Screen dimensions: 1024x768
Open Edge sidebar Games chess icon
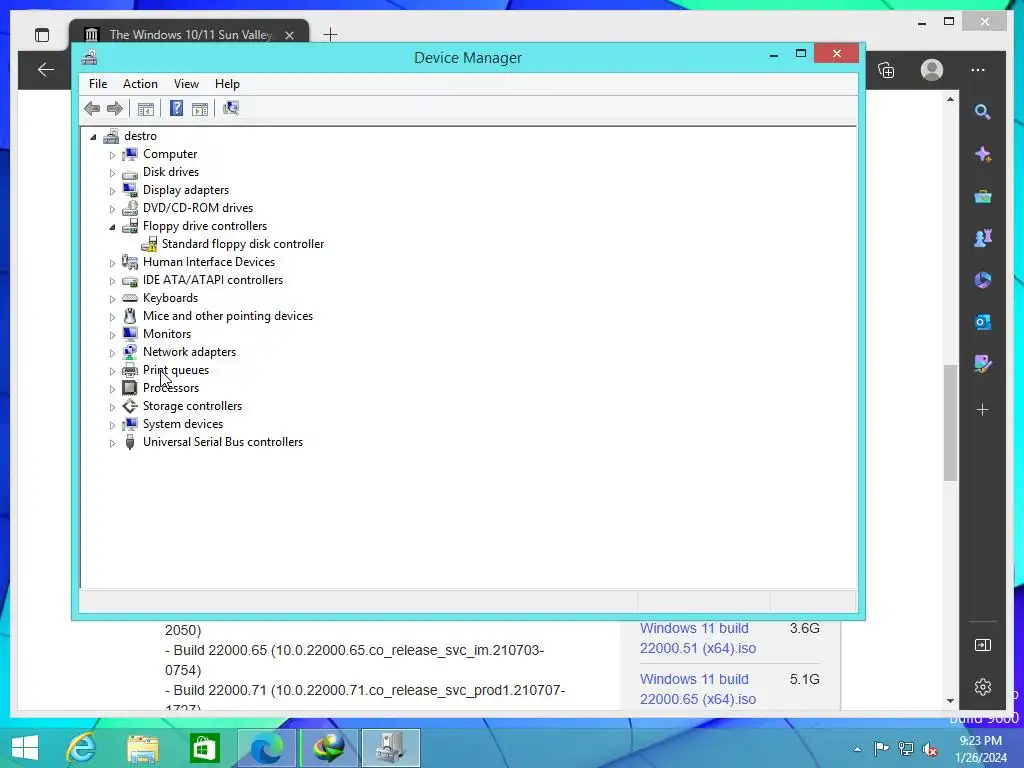(x=982, y=238)
